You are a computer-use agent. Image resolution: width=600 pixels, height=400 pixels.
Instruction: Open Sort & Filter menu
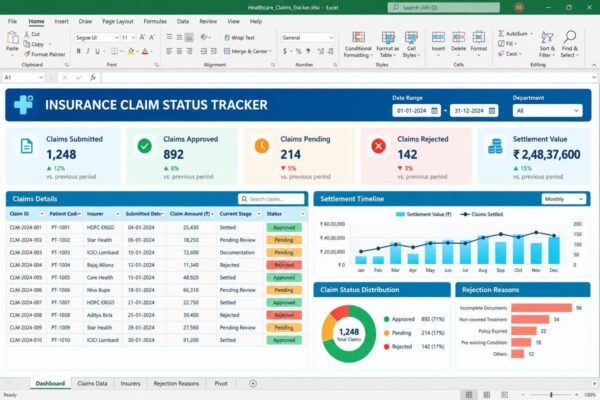click(547, 44)
